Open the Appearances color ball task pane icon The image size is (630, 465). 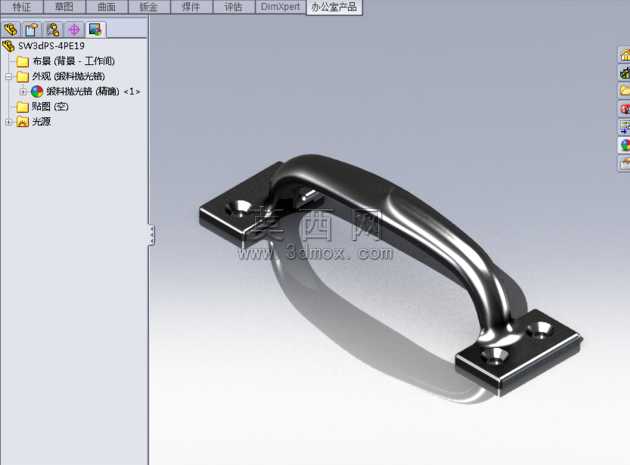[x=624, y=145]
